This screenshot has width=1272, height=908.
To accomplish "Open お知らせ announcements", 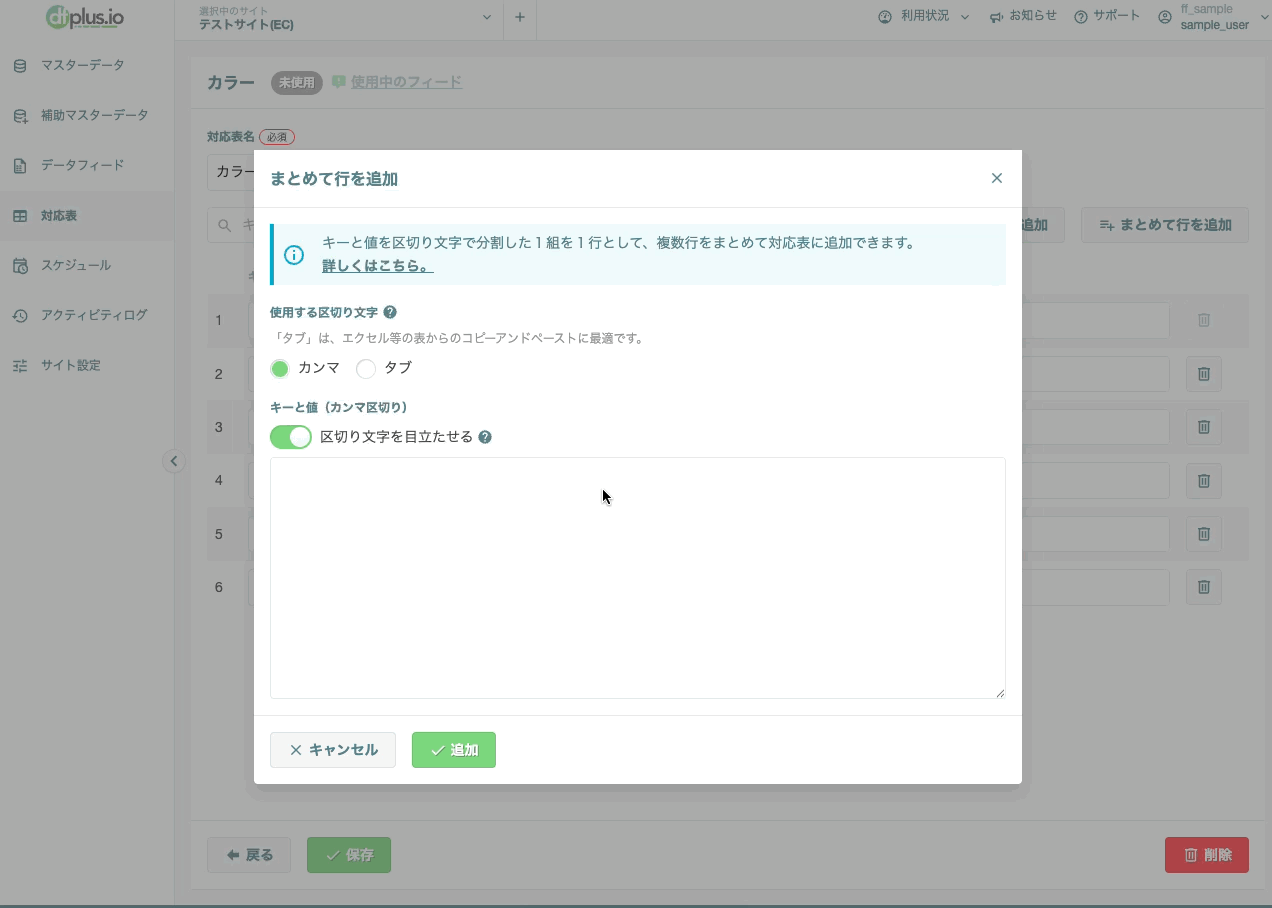I will pyautogui.click(x=1023, y=17).
